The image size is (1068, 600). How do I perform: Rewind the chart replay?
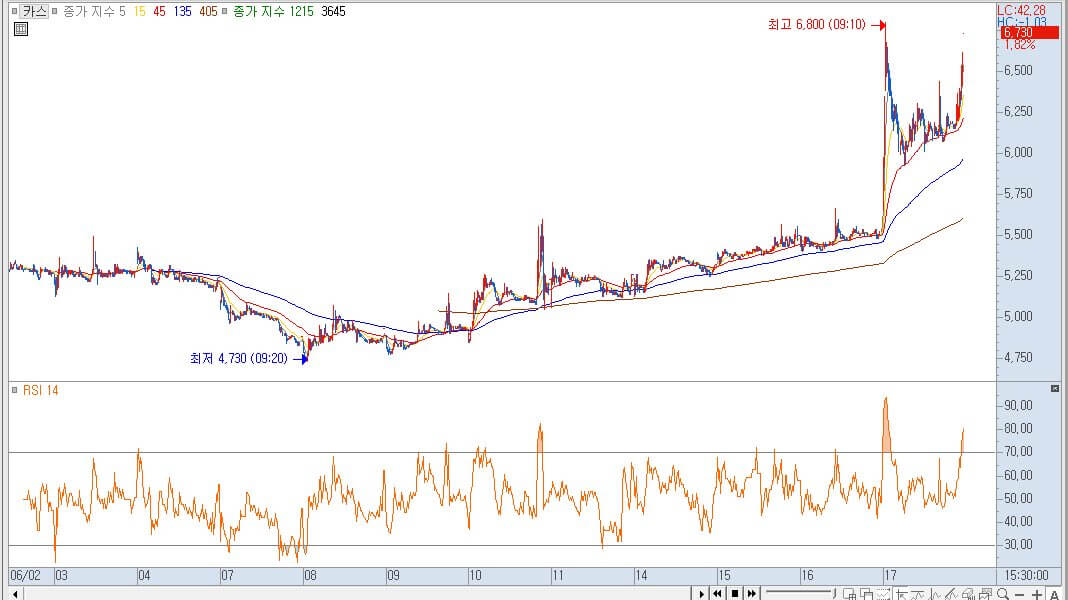(x=717, y=594)
